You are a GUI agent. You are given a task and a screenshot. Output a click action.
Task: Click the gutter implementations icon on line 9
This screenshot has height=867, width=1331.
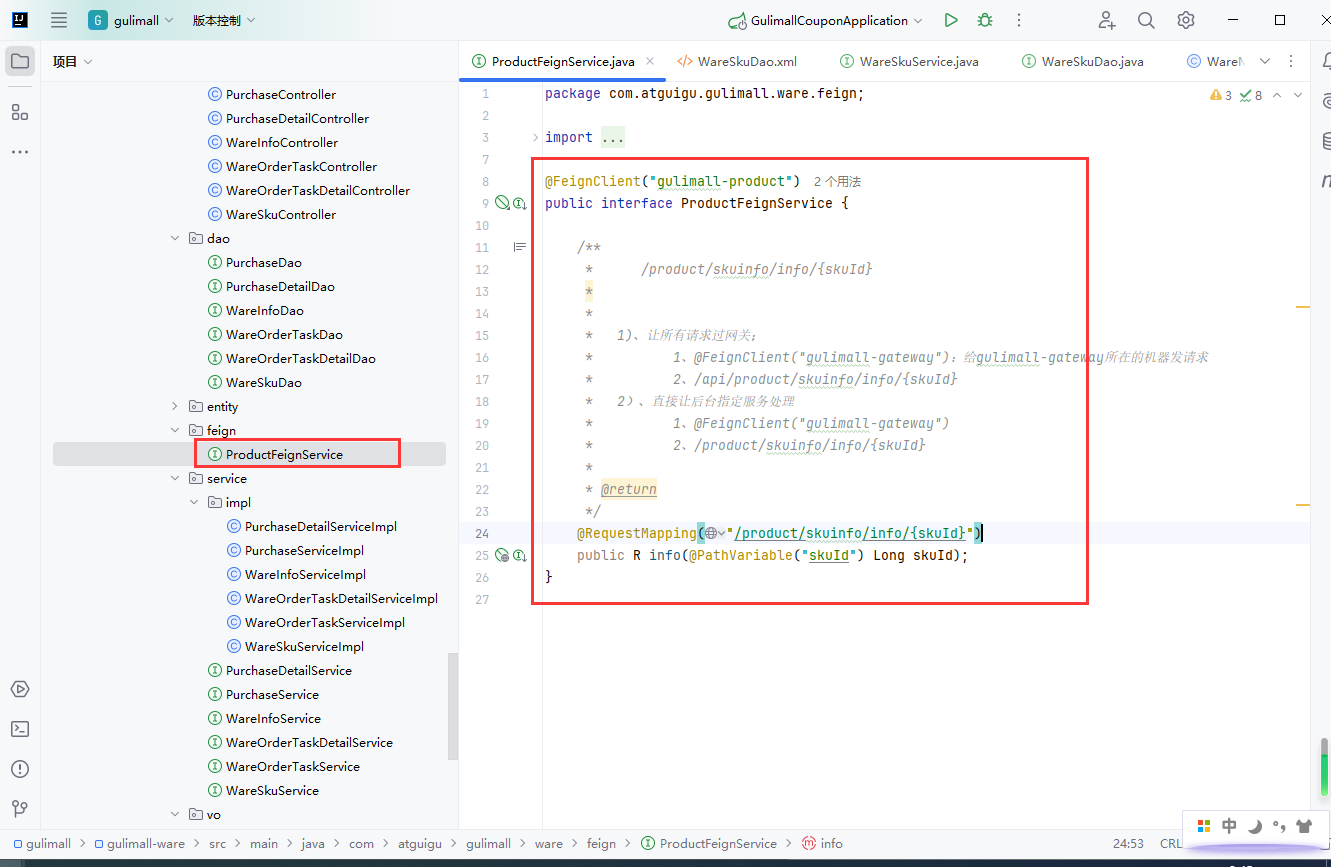(x=519, y=203)
